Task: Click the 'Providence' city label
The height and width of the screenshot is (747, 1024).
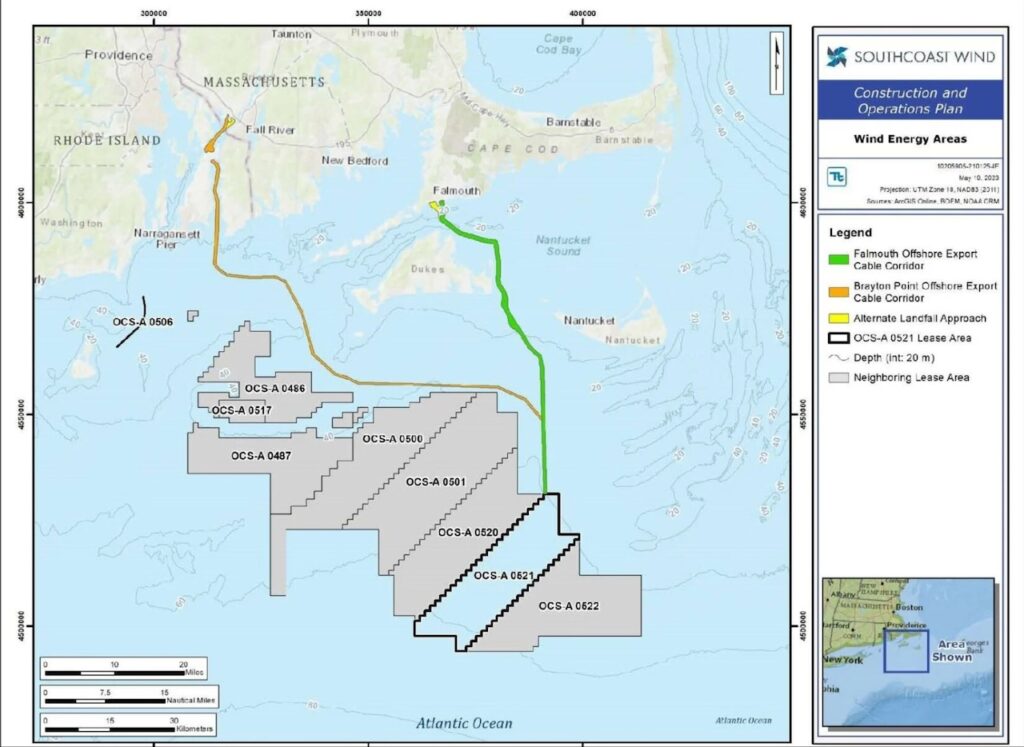Action: coord(119,56)
